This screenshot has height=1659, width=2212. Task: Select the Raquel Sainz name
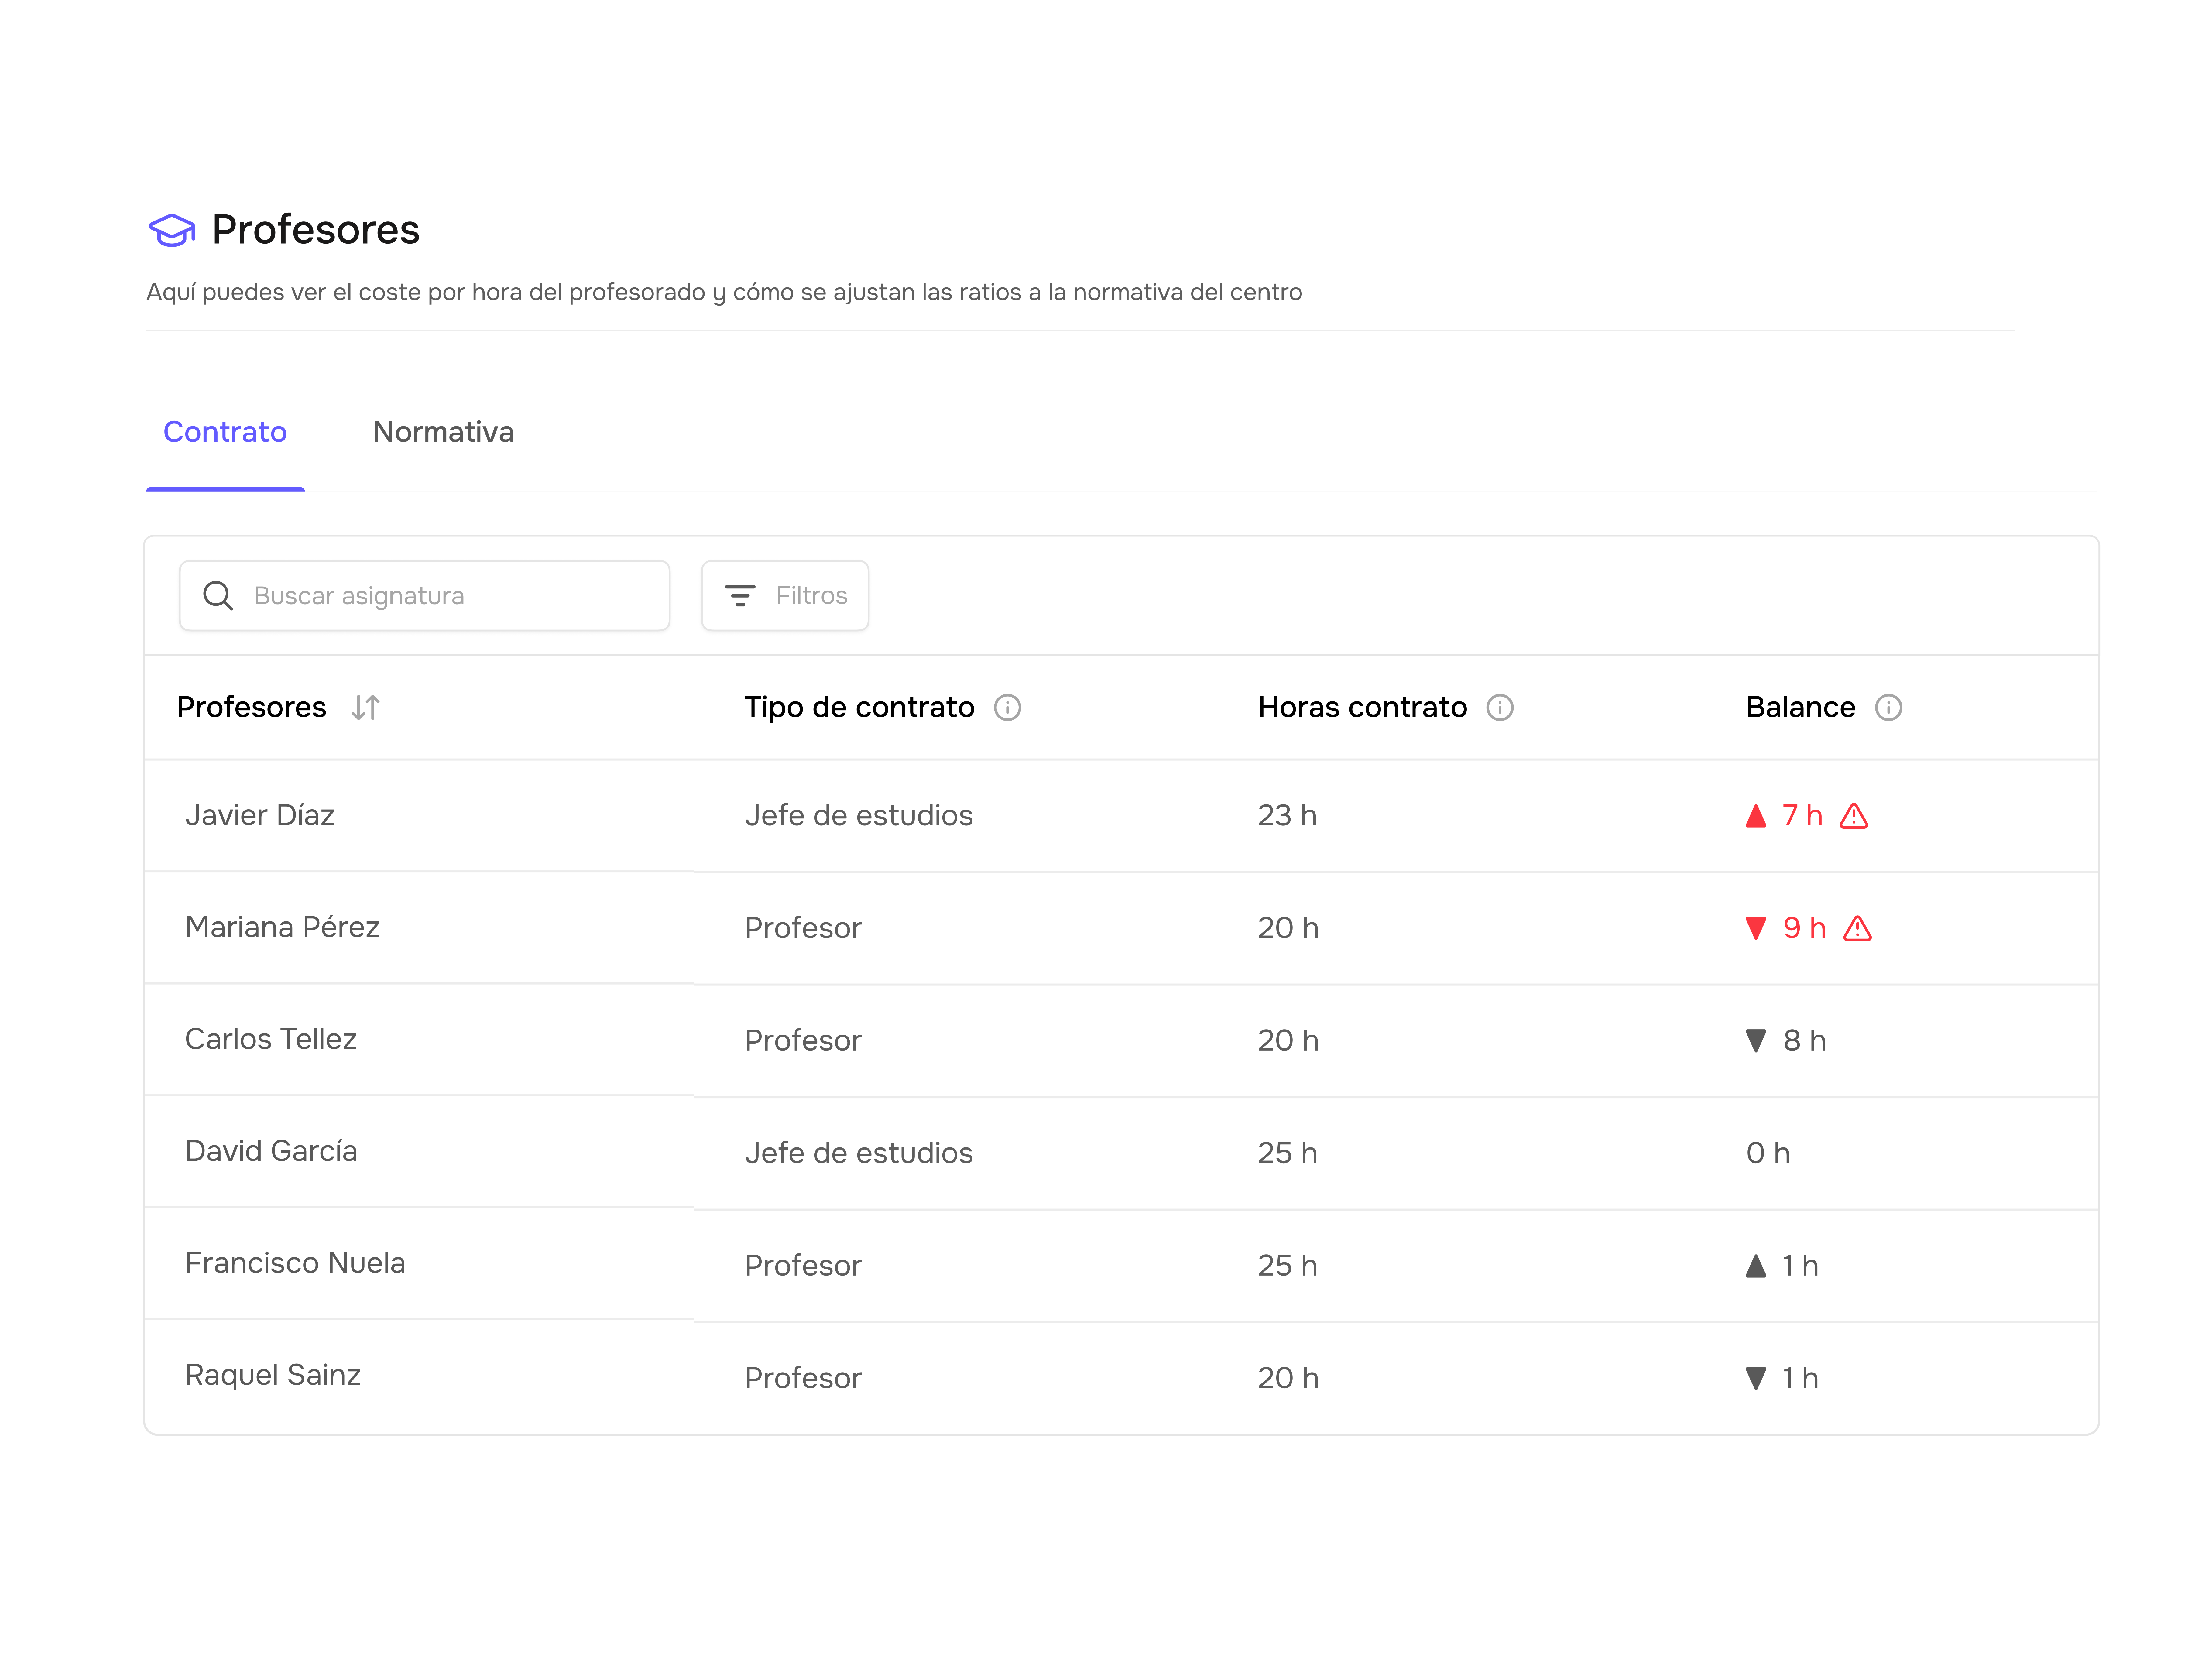[273, 1376]
